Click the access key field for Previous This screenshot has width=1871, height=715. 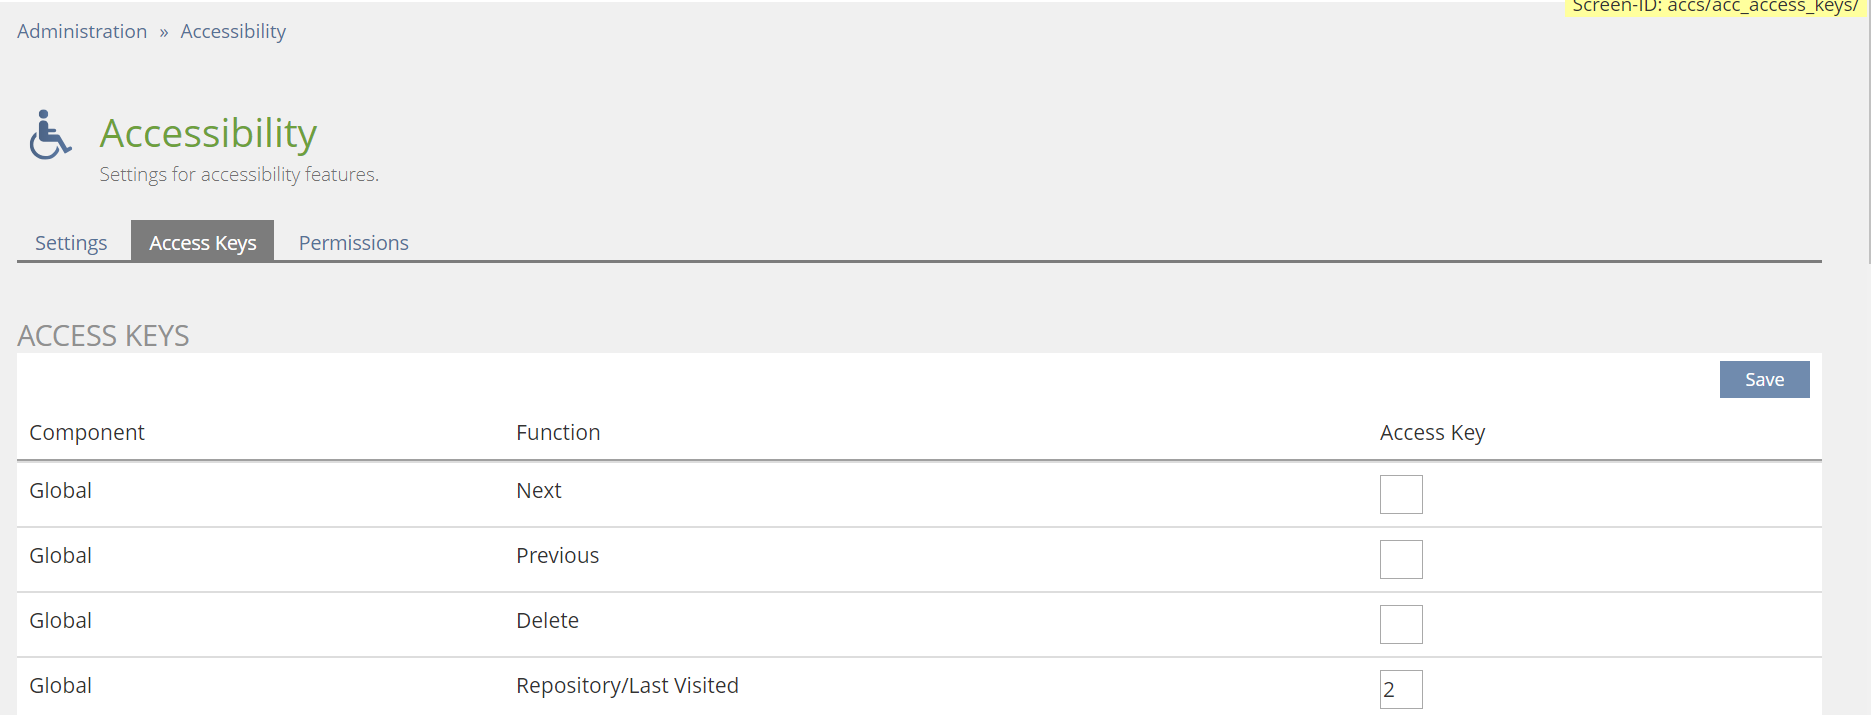coord(1400,559)
